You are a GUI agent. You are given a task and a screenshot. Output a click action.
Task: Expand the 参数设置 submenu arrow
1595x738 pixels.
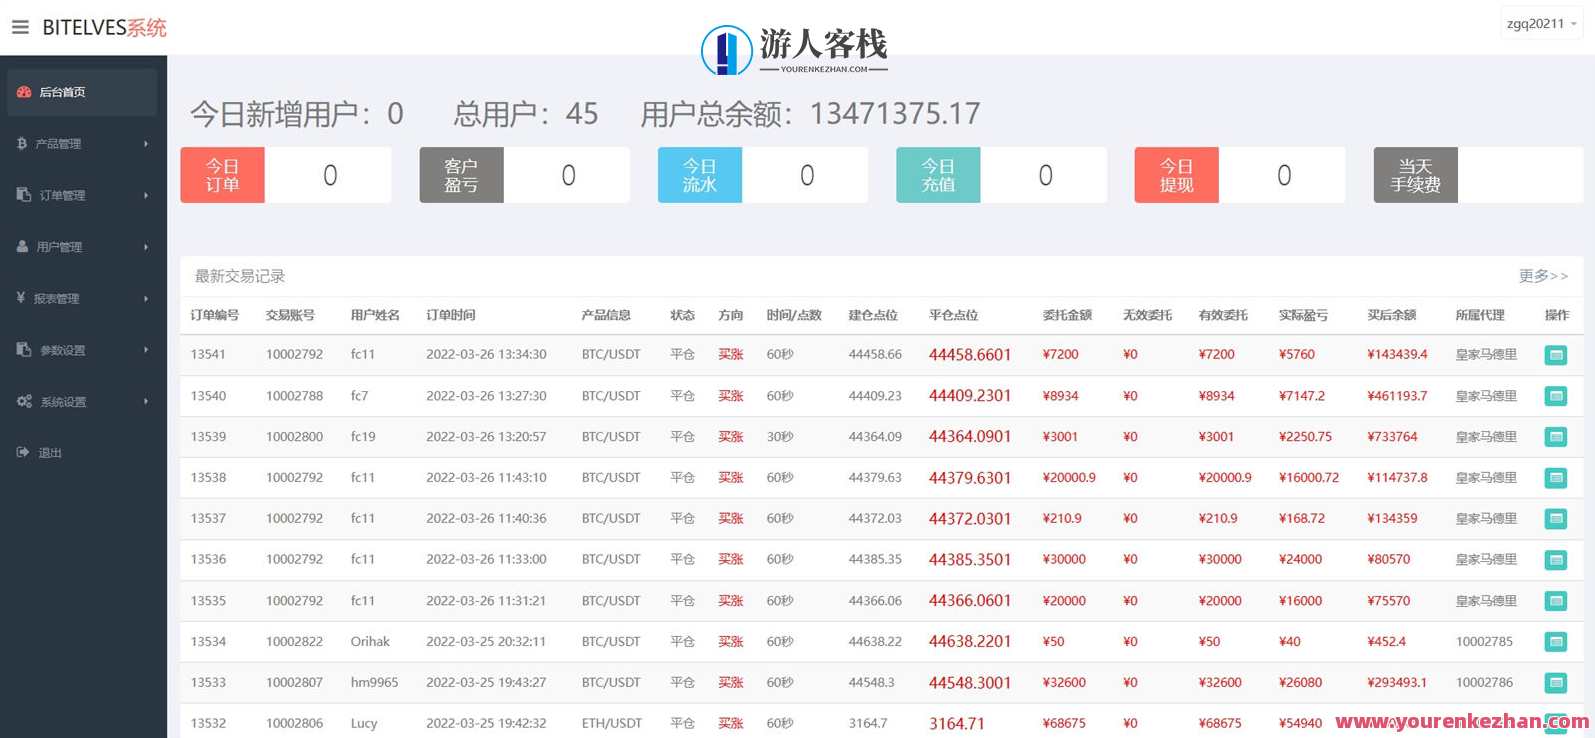(146, 350)
